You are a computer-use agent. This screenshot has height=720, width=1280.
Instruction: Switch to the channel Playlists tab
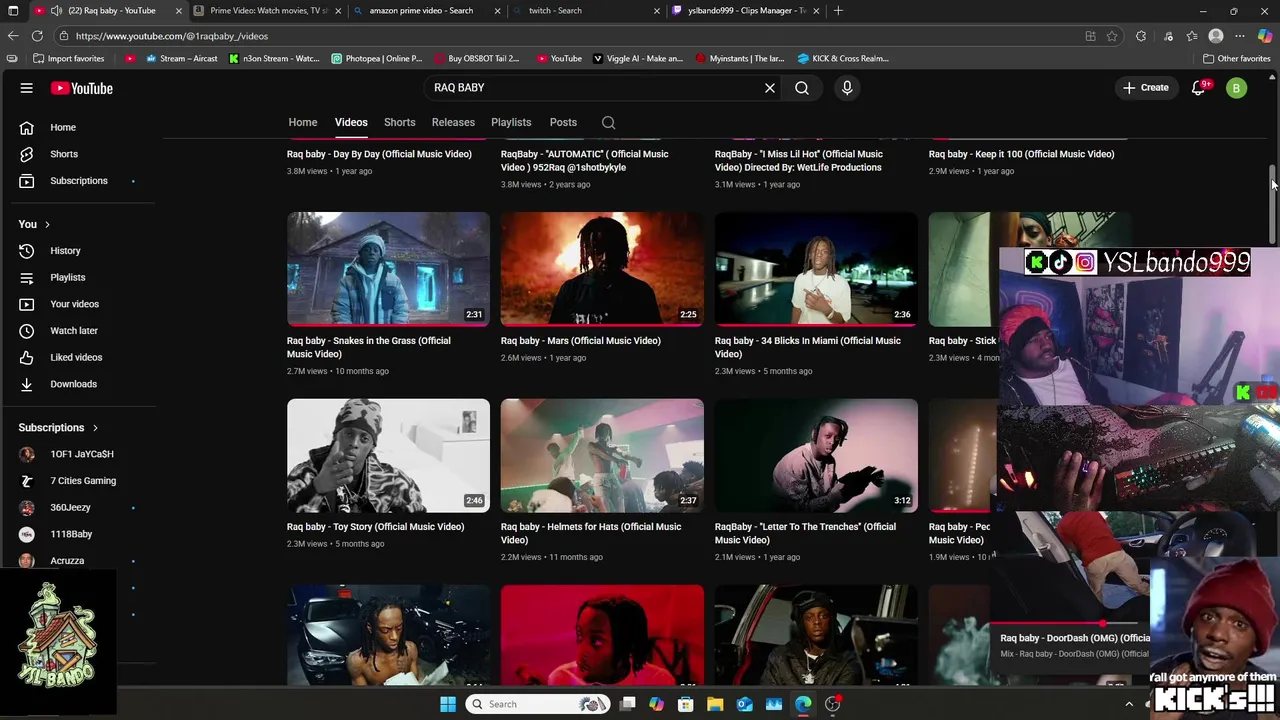point(511,122)
